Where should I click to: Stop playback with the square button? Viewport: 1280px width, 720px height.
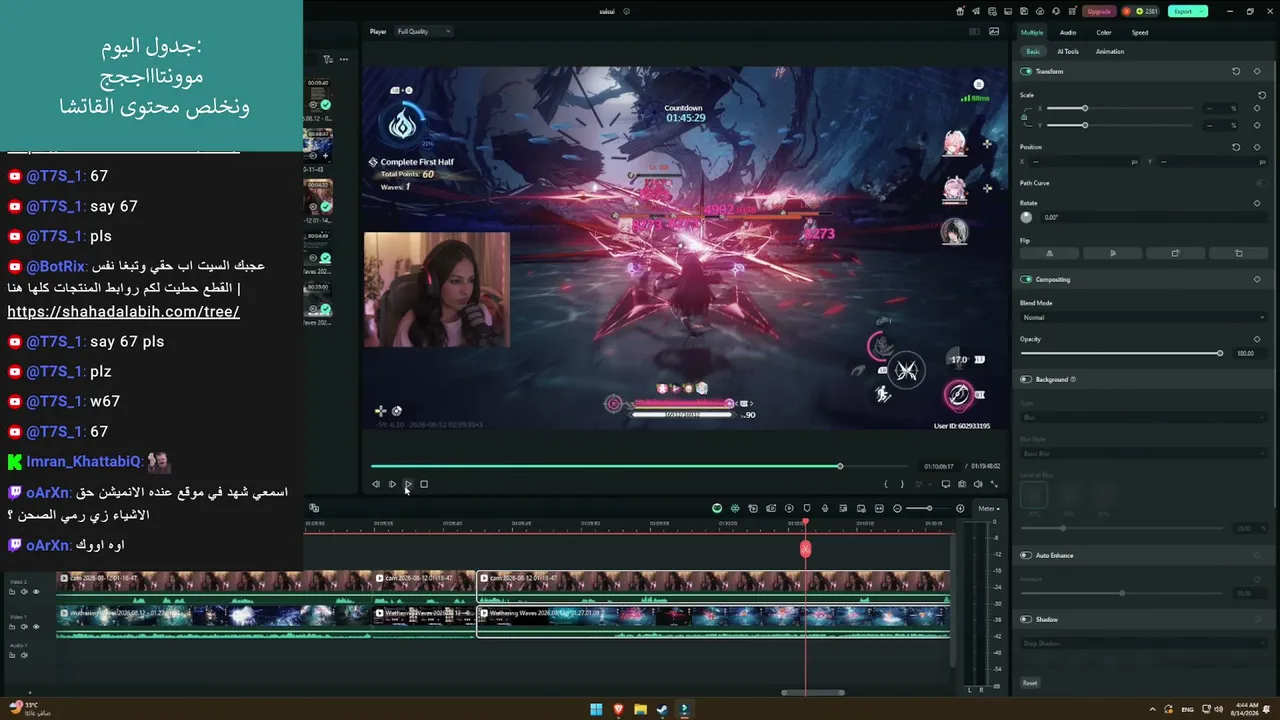click(x=424, y=484)
